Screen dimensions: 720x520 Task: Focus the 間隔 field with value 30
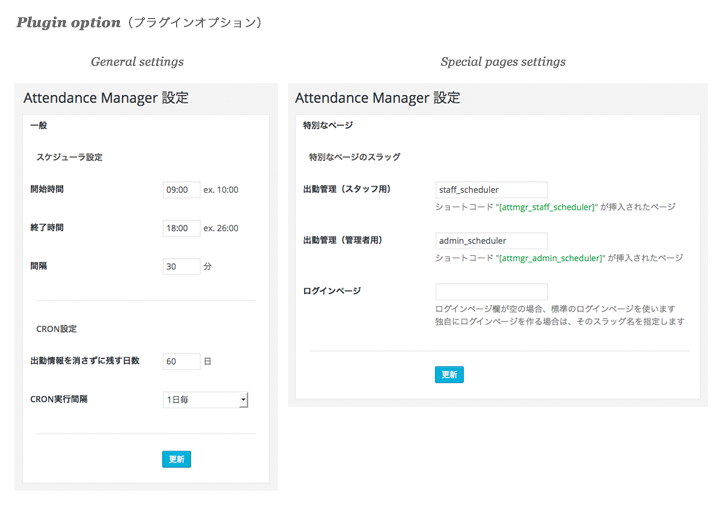click(x=181, y=266)
